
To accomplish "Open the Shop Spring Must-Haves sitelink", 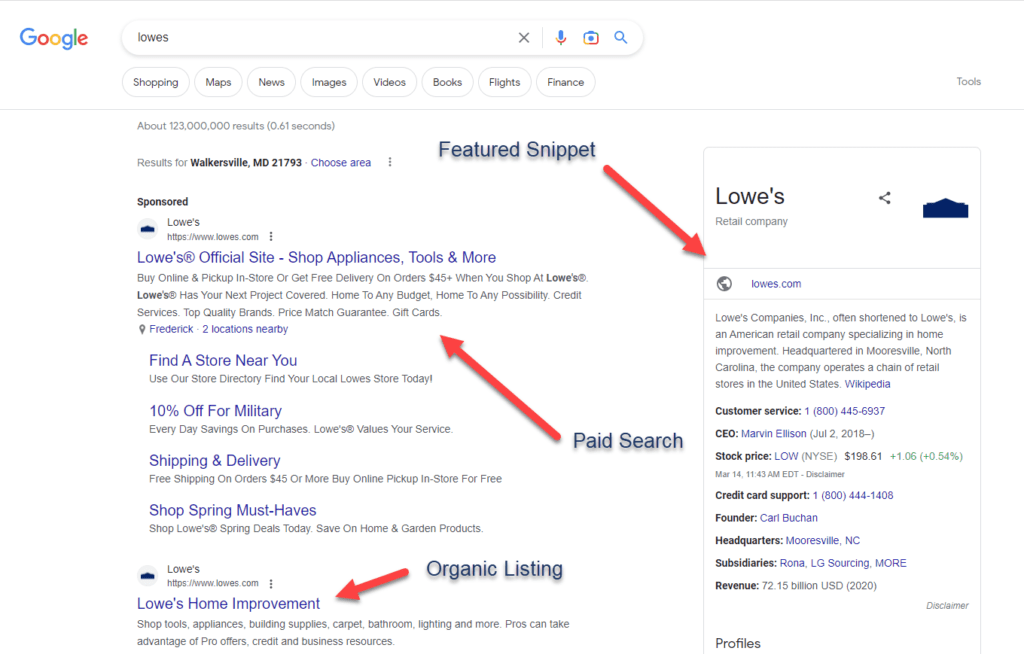I will coord(232,510).
